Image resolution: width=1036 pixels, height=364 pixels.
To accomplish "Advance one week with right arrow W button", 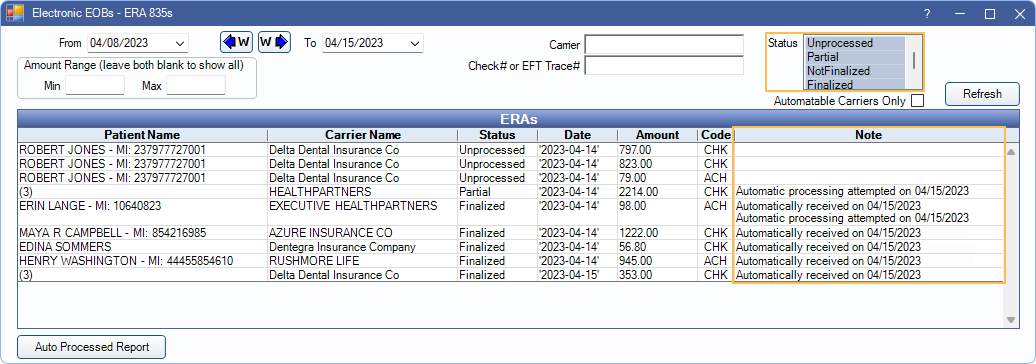I will point(274,42).
